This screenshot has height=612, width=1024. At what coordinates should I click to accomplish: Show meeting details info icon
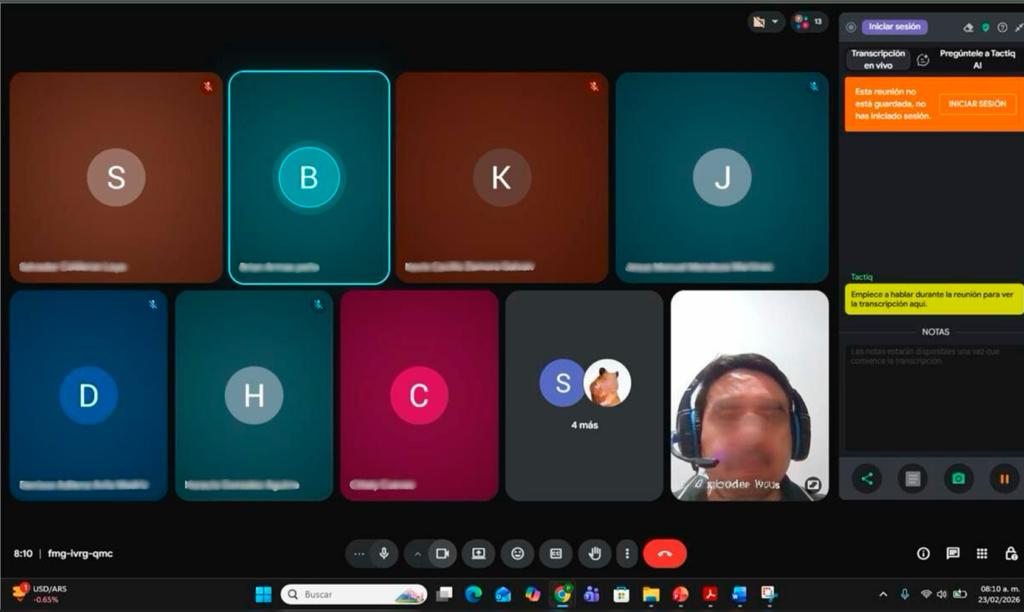[923, 553]
